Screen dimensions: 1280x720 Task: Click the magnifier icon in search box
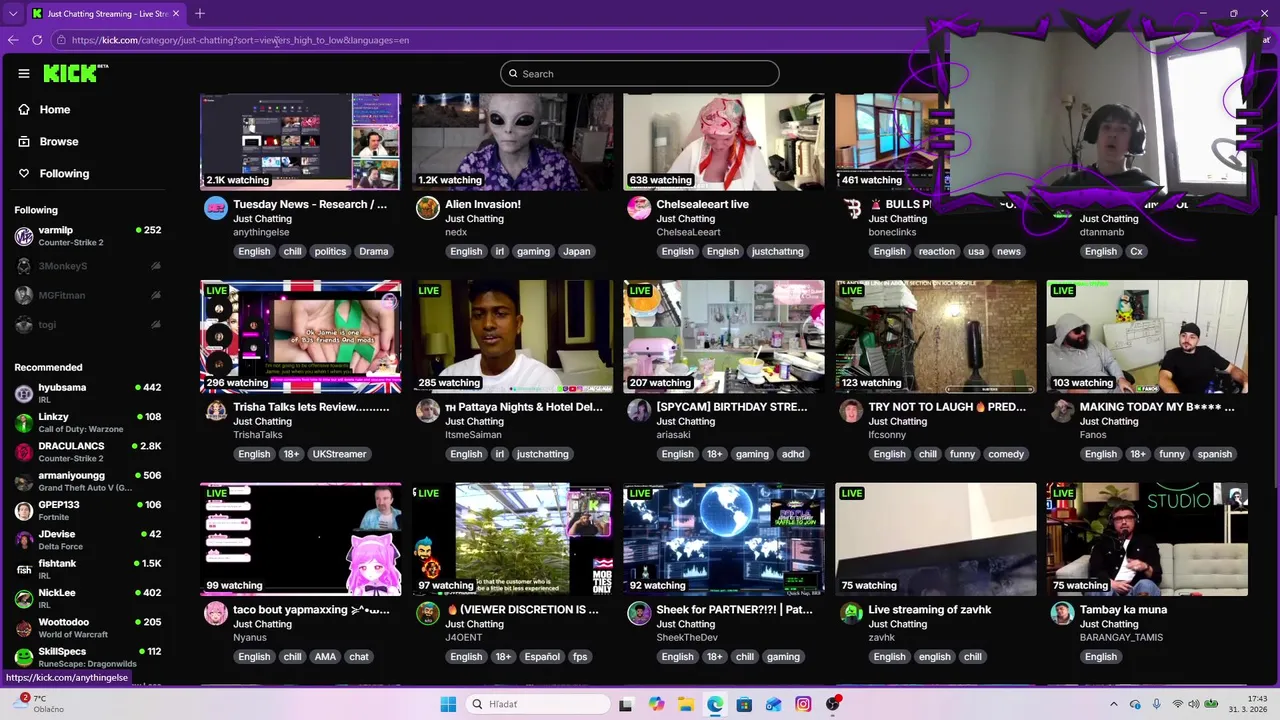pyautogui.click(x=513, y=73)
